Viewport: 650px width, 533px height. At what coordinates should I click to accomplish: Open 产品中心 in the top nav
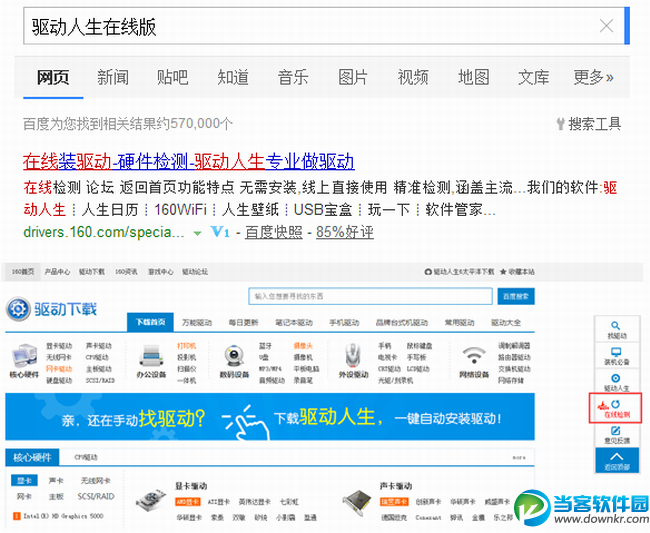(x=57, y=272)
